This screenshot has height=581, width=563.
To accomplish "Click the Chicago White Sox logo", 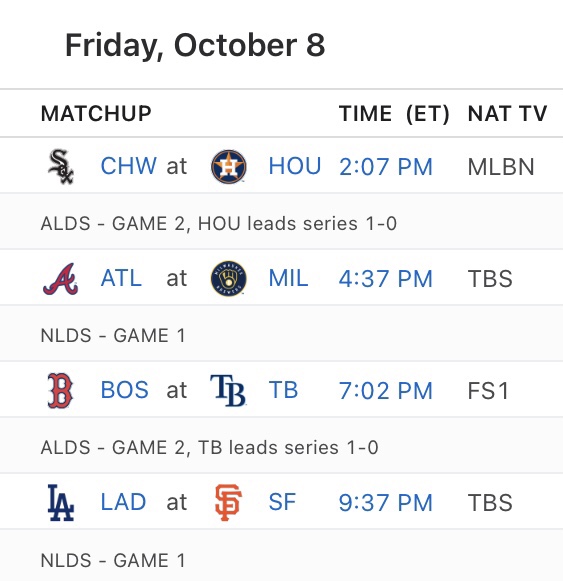I will coord(61,167).
